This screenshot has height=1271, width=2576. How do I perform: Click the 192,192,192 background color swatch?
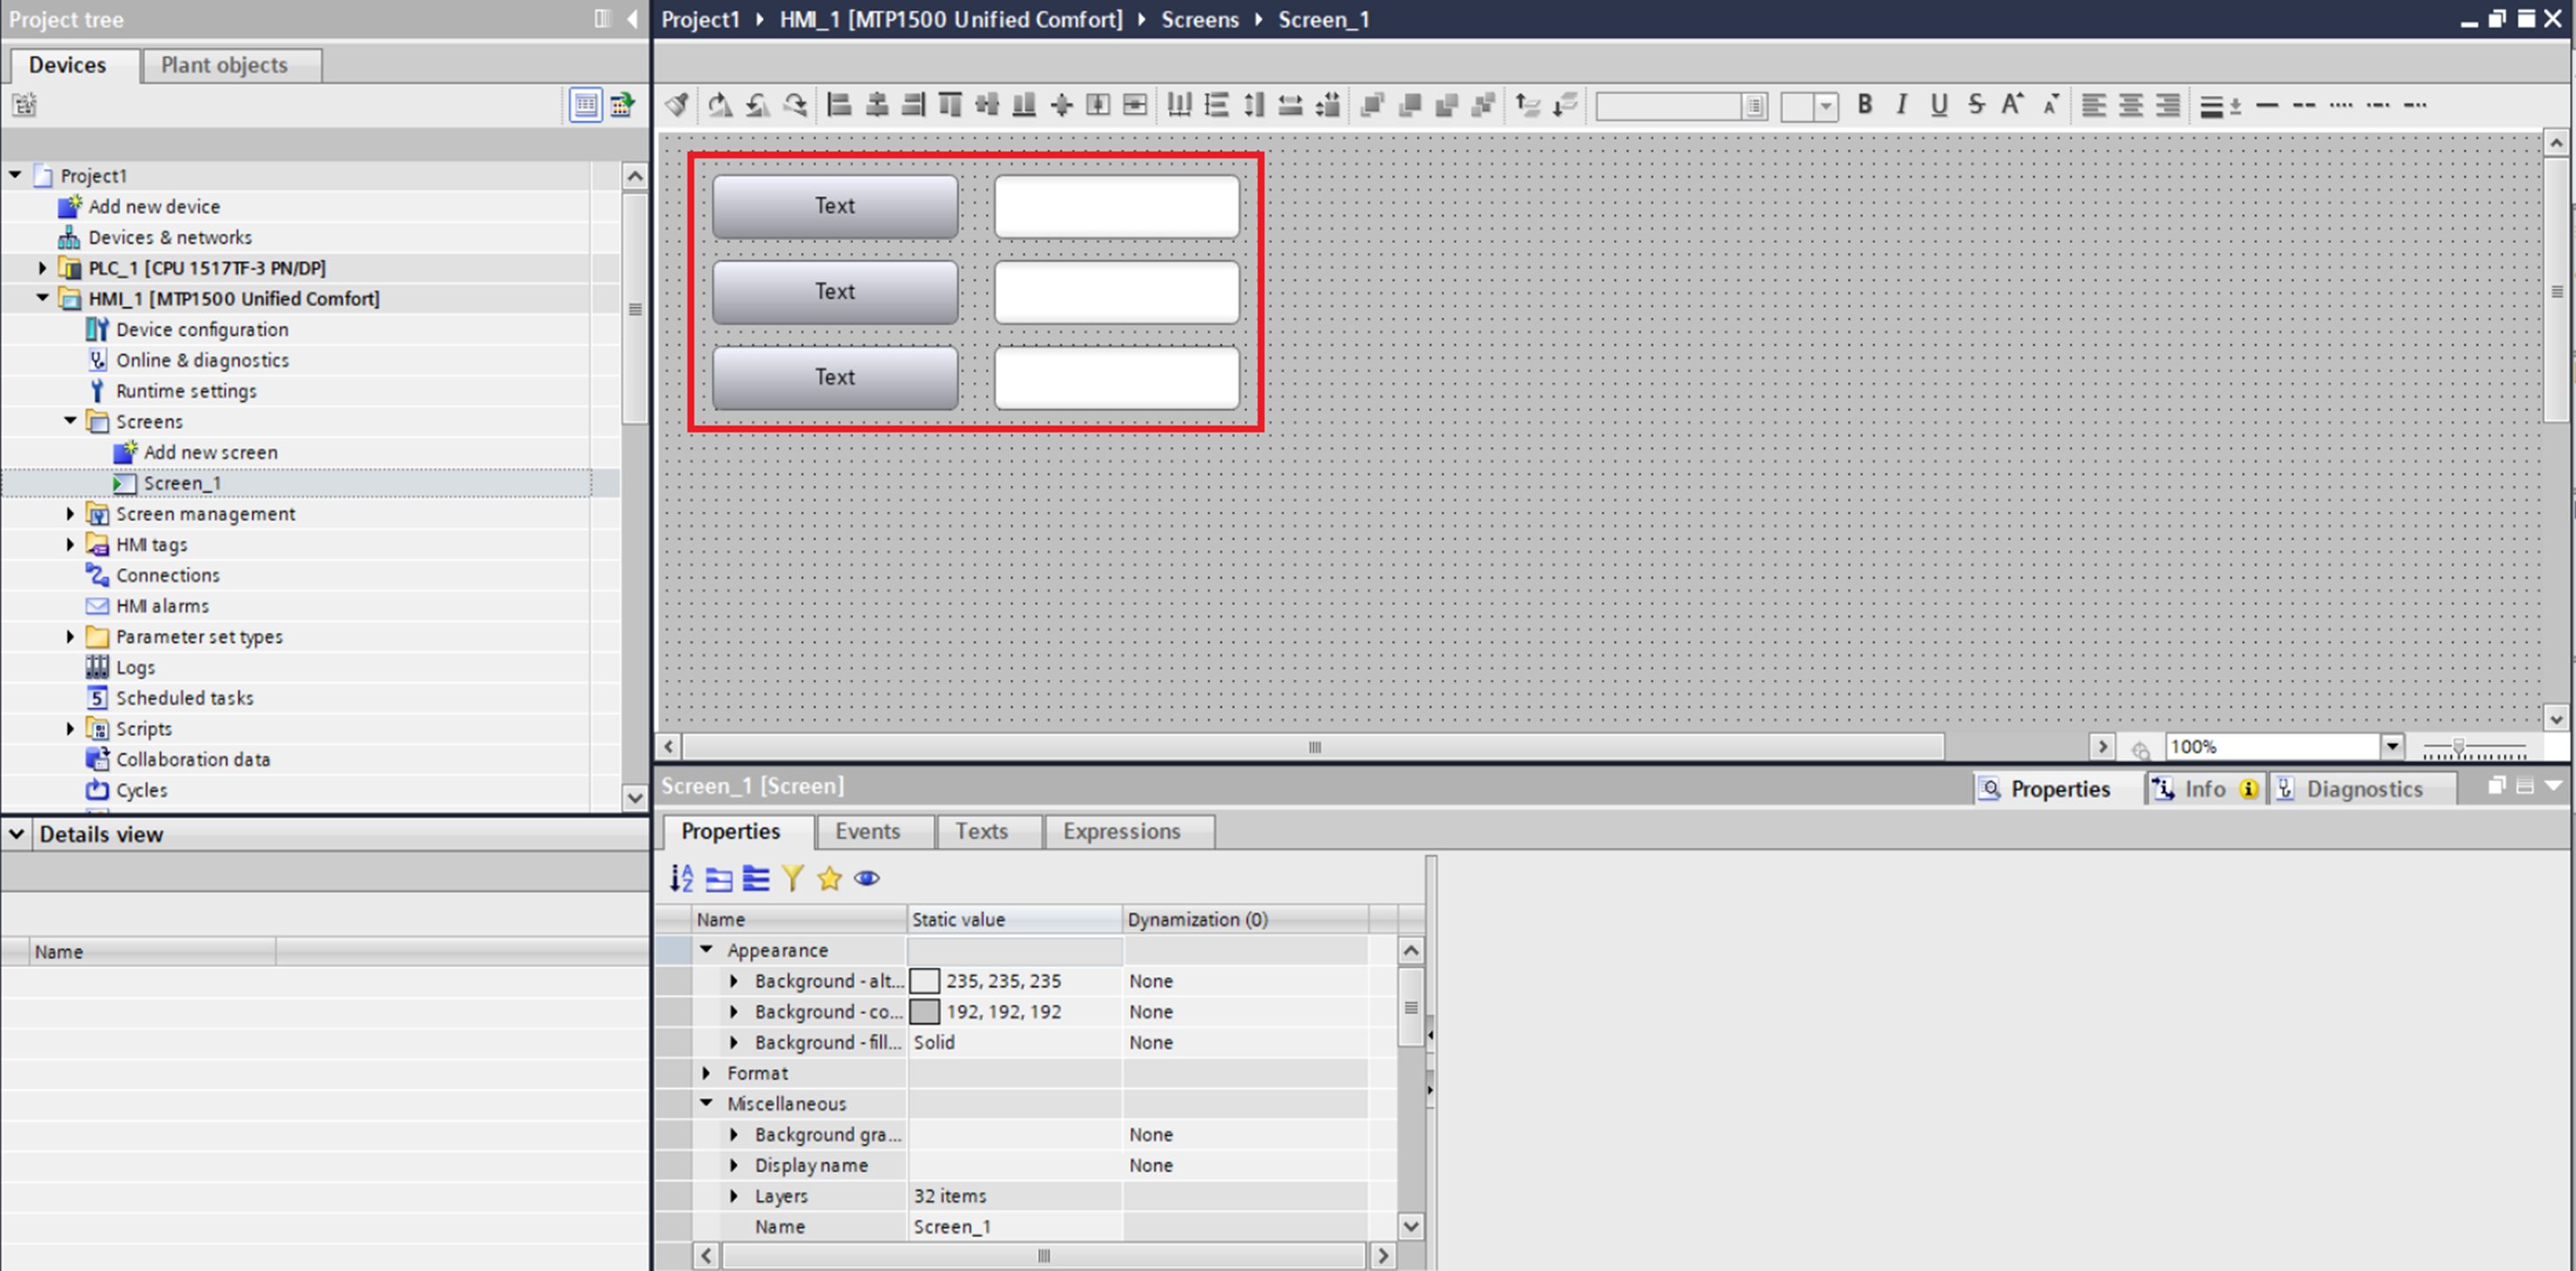point(924,1011)
